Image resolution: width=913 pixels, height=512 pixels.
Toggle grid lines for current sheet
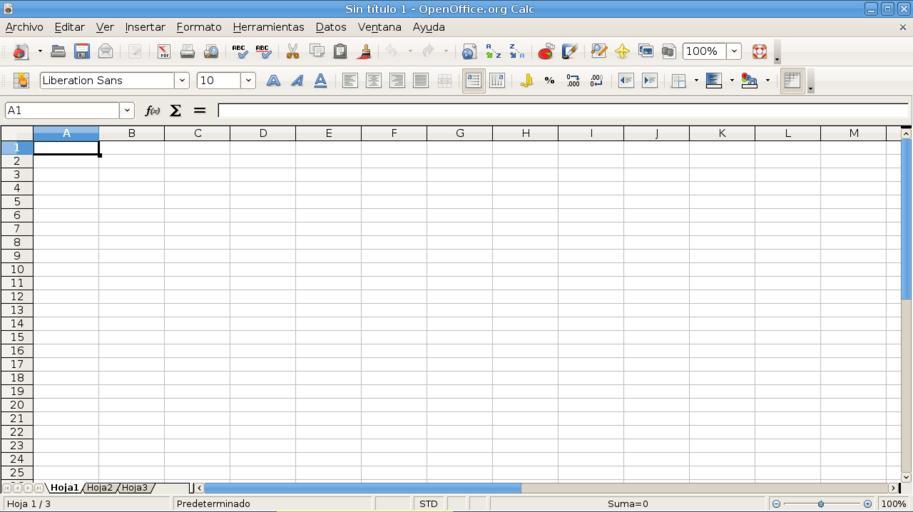tap(792, 81)
